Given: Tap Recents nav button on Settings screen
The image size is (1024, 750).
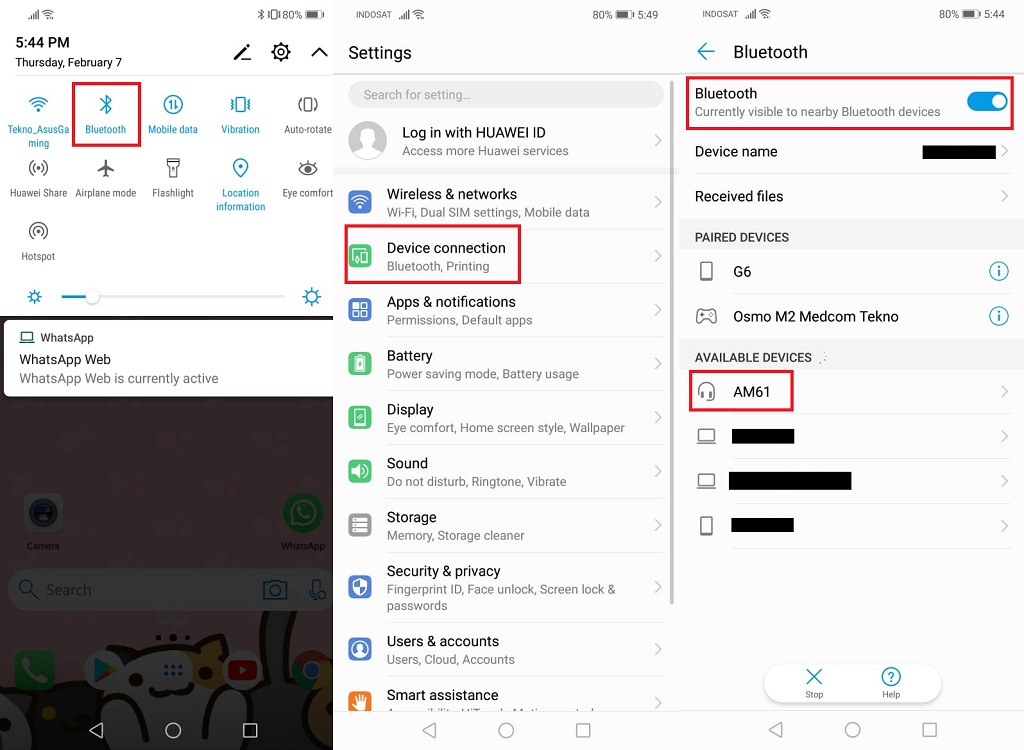Looking at the screenshot, I should coord(583,730).
